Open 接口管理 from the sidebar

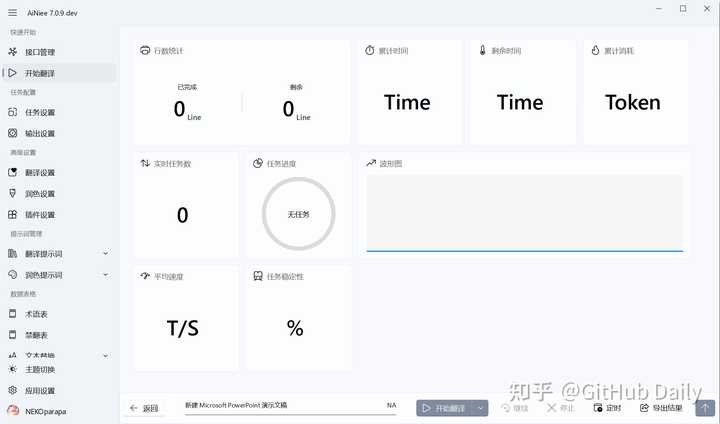tap(40, 52)
